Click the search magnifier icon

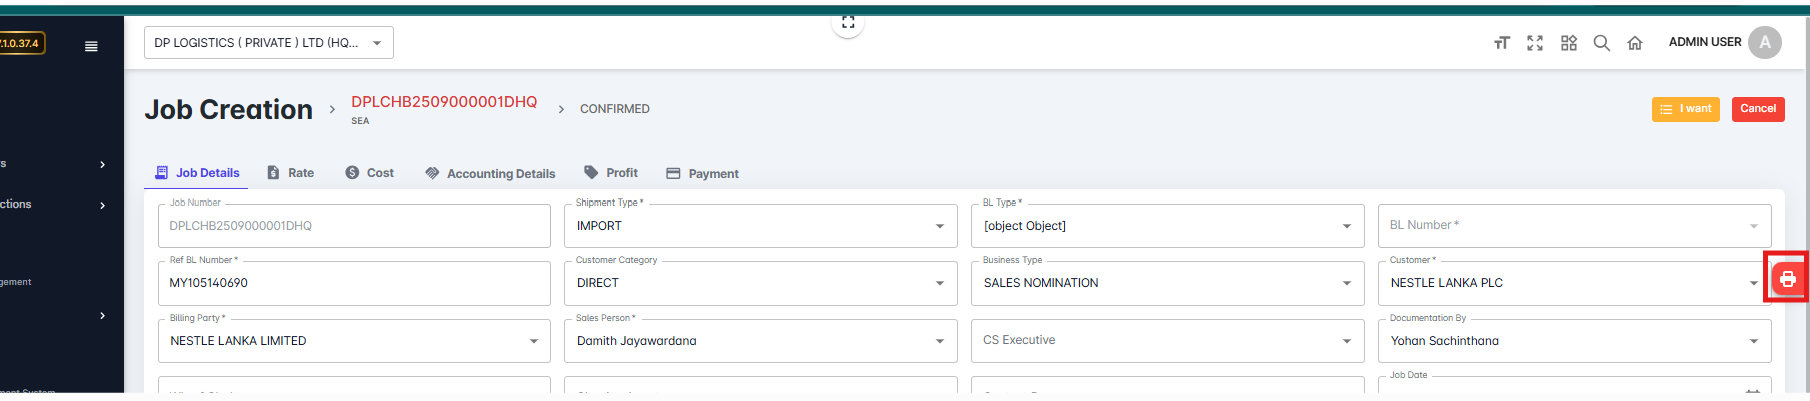pyautogui.click(x=1601, y=43)
